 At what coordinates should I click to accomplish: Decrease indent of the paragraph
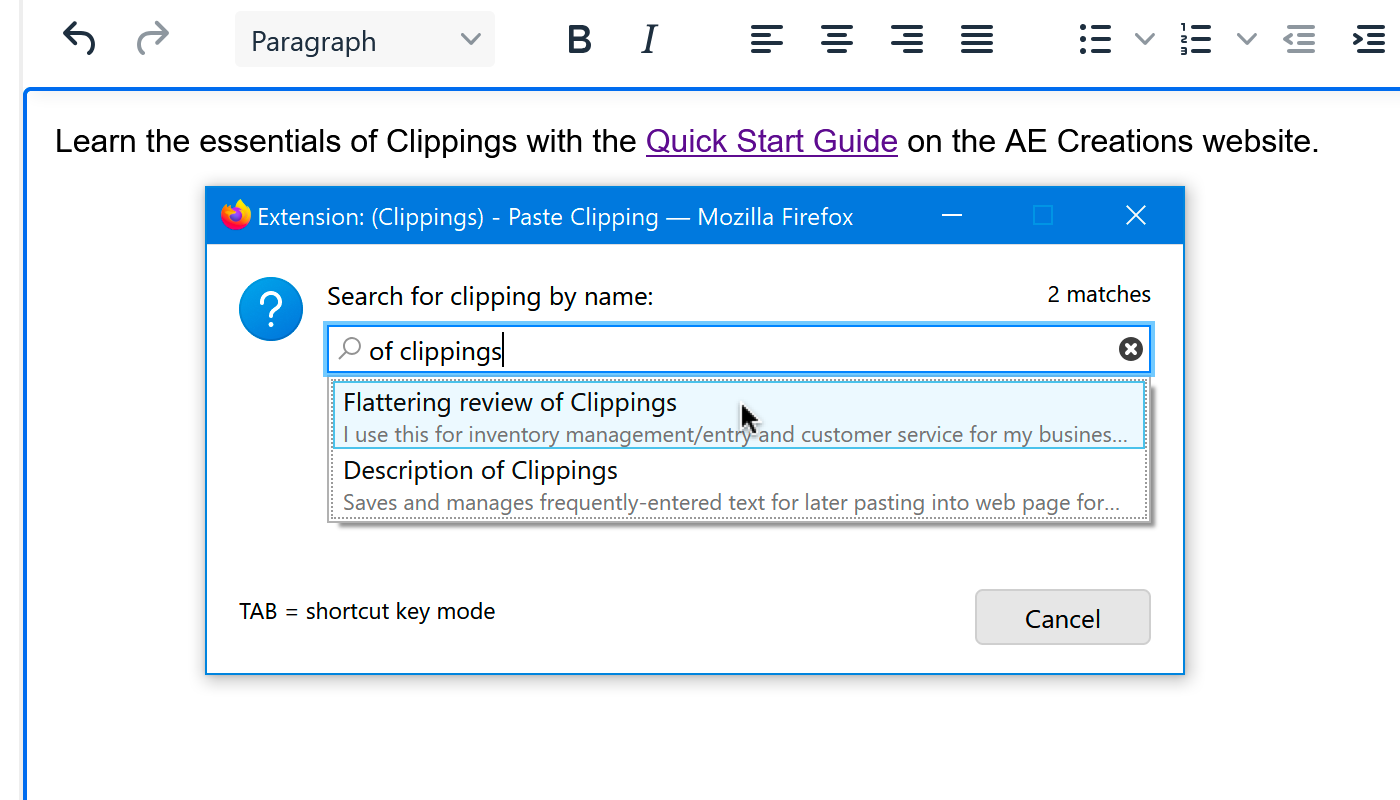(x=1299, y=40)
